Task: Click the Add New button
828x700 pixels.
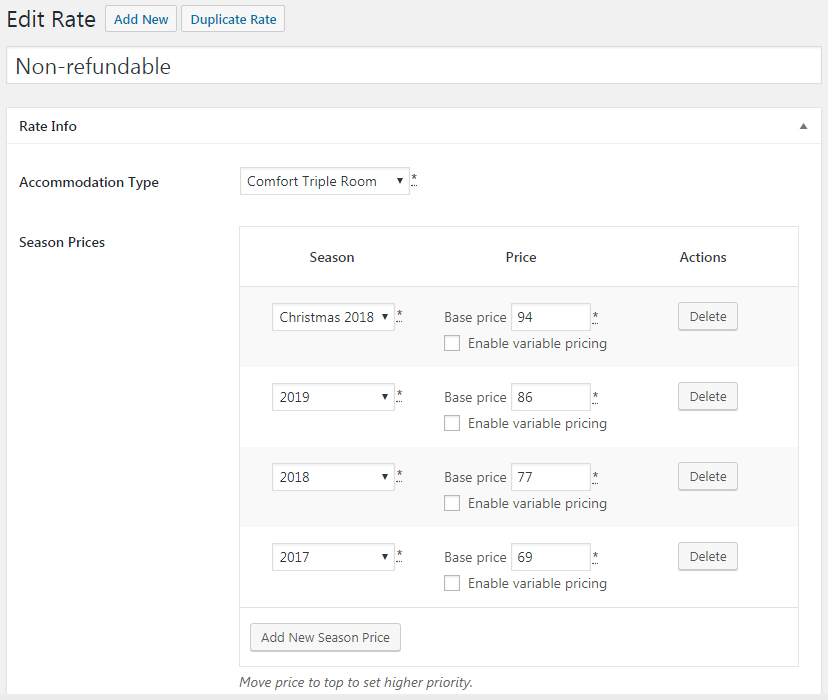Action: [141, 19]
